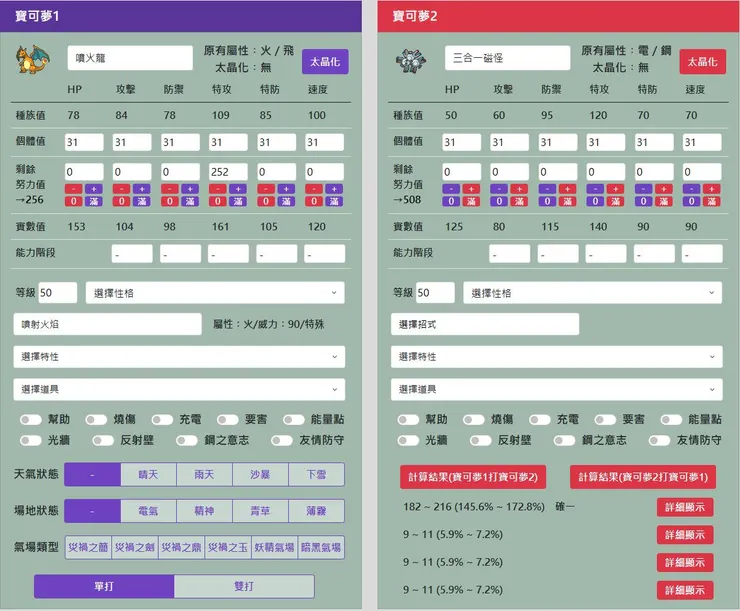Viewport: 740px width, 611px height.
Task: Click red 太晶化 button for Pokémon 2
Action: point(703,62)
